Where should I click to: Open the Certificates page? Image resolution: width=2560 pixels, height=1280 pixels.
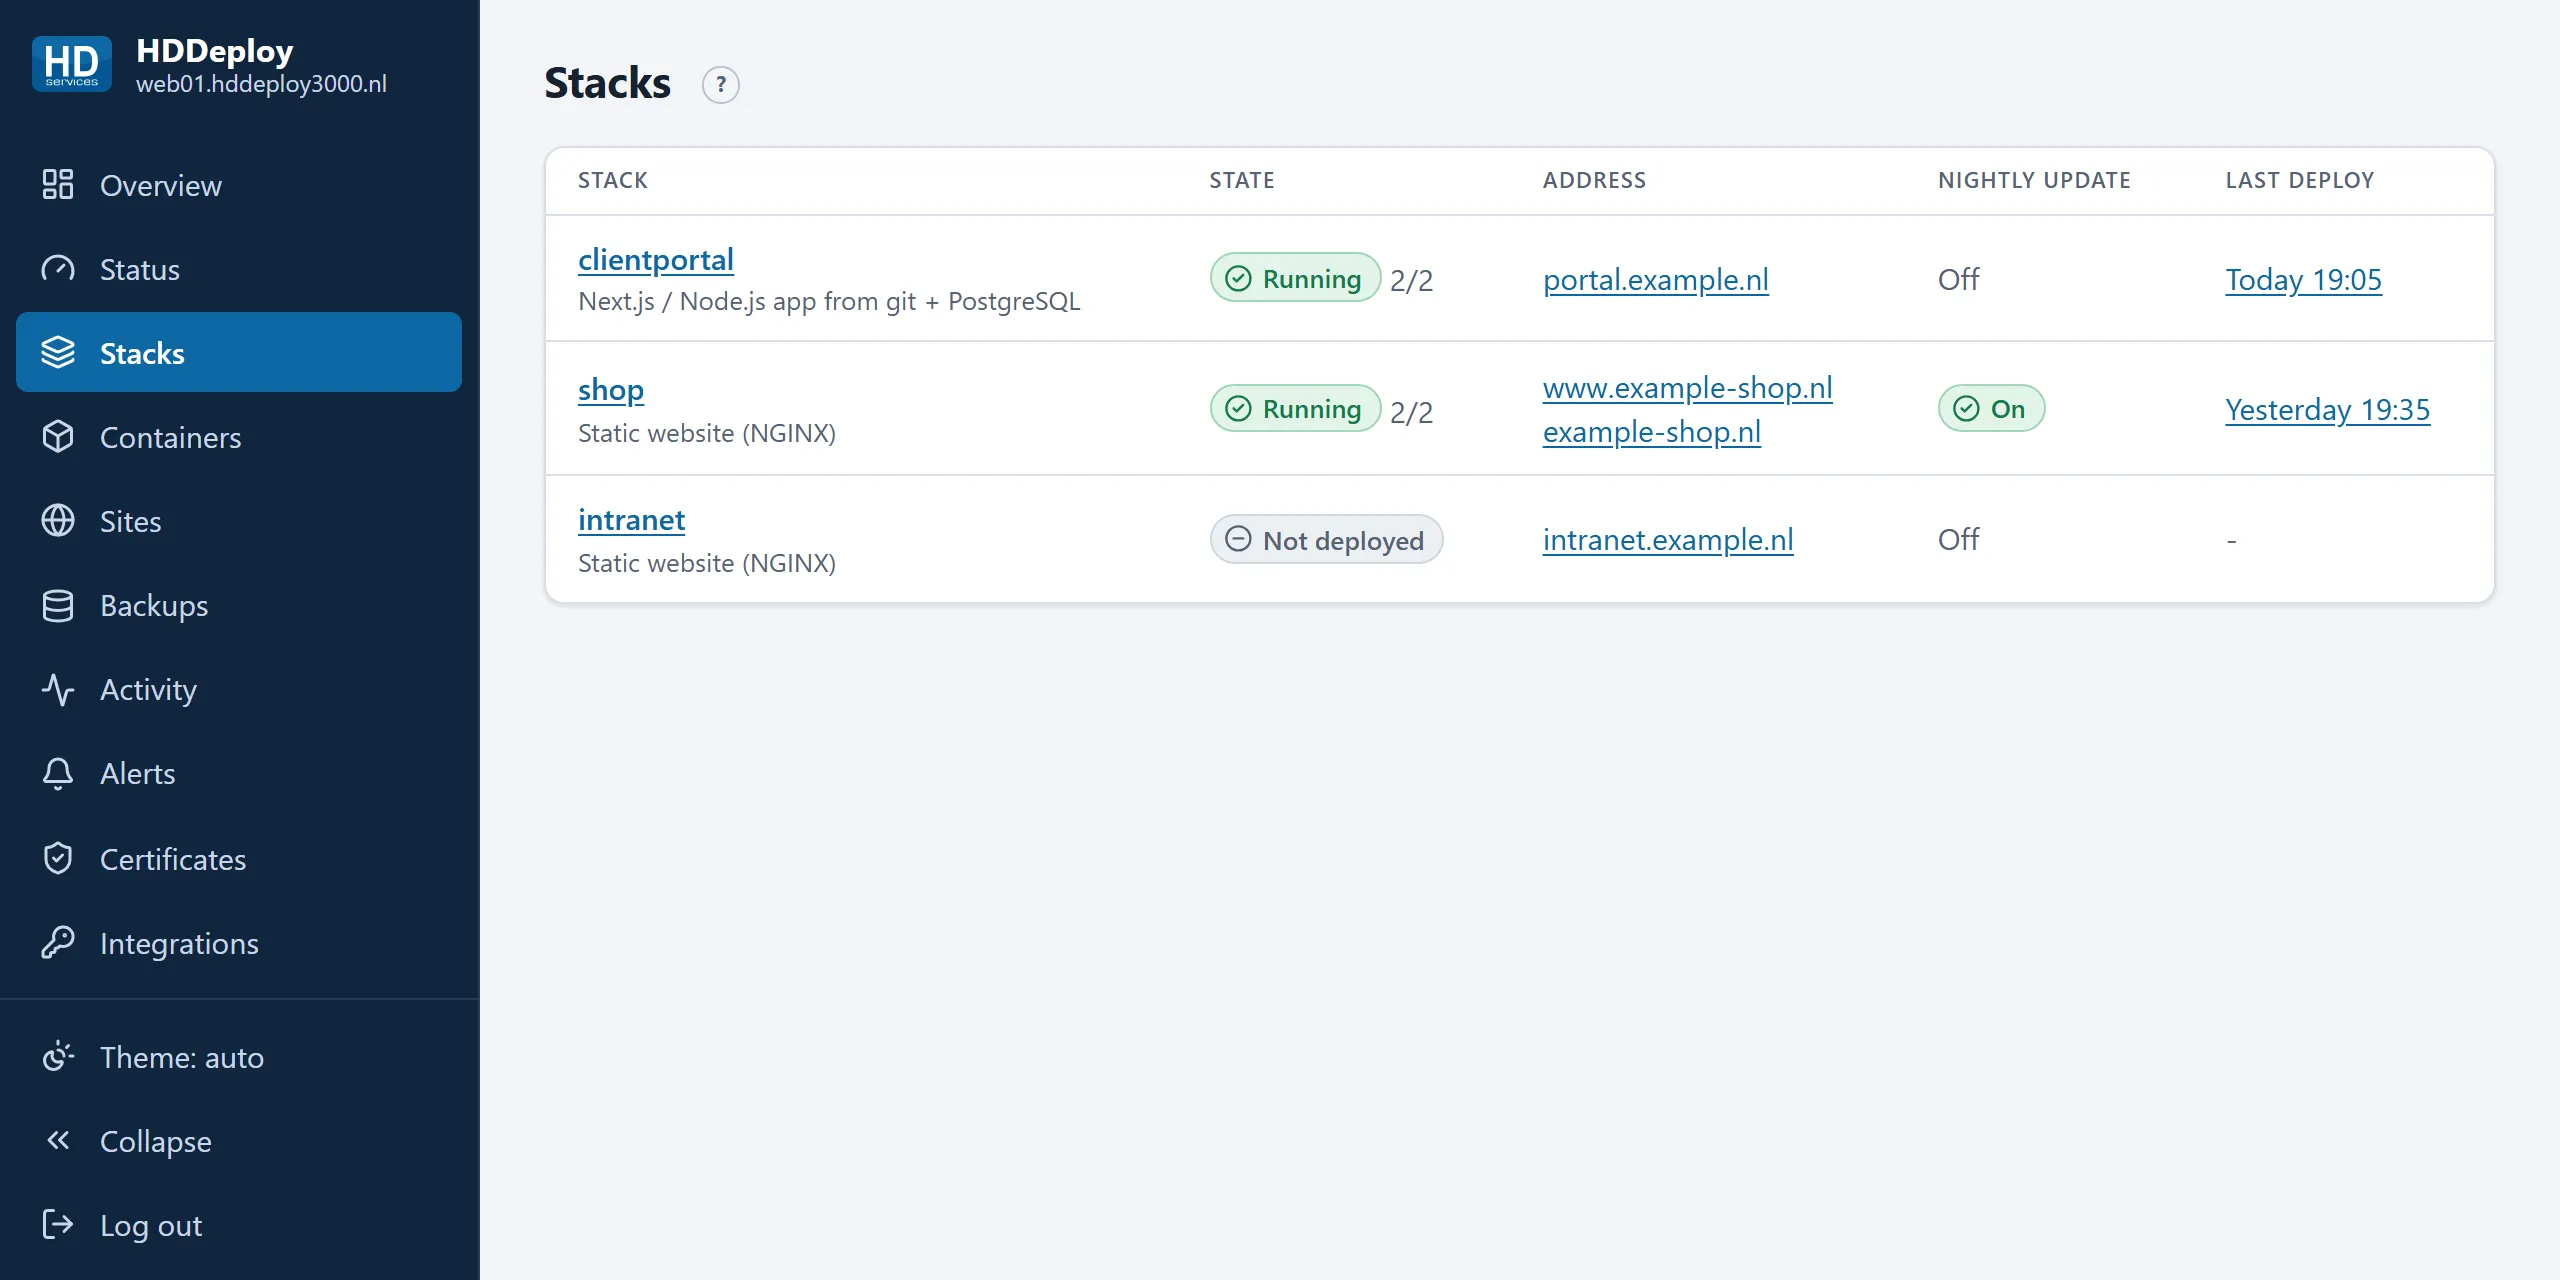tap(239, 859)
